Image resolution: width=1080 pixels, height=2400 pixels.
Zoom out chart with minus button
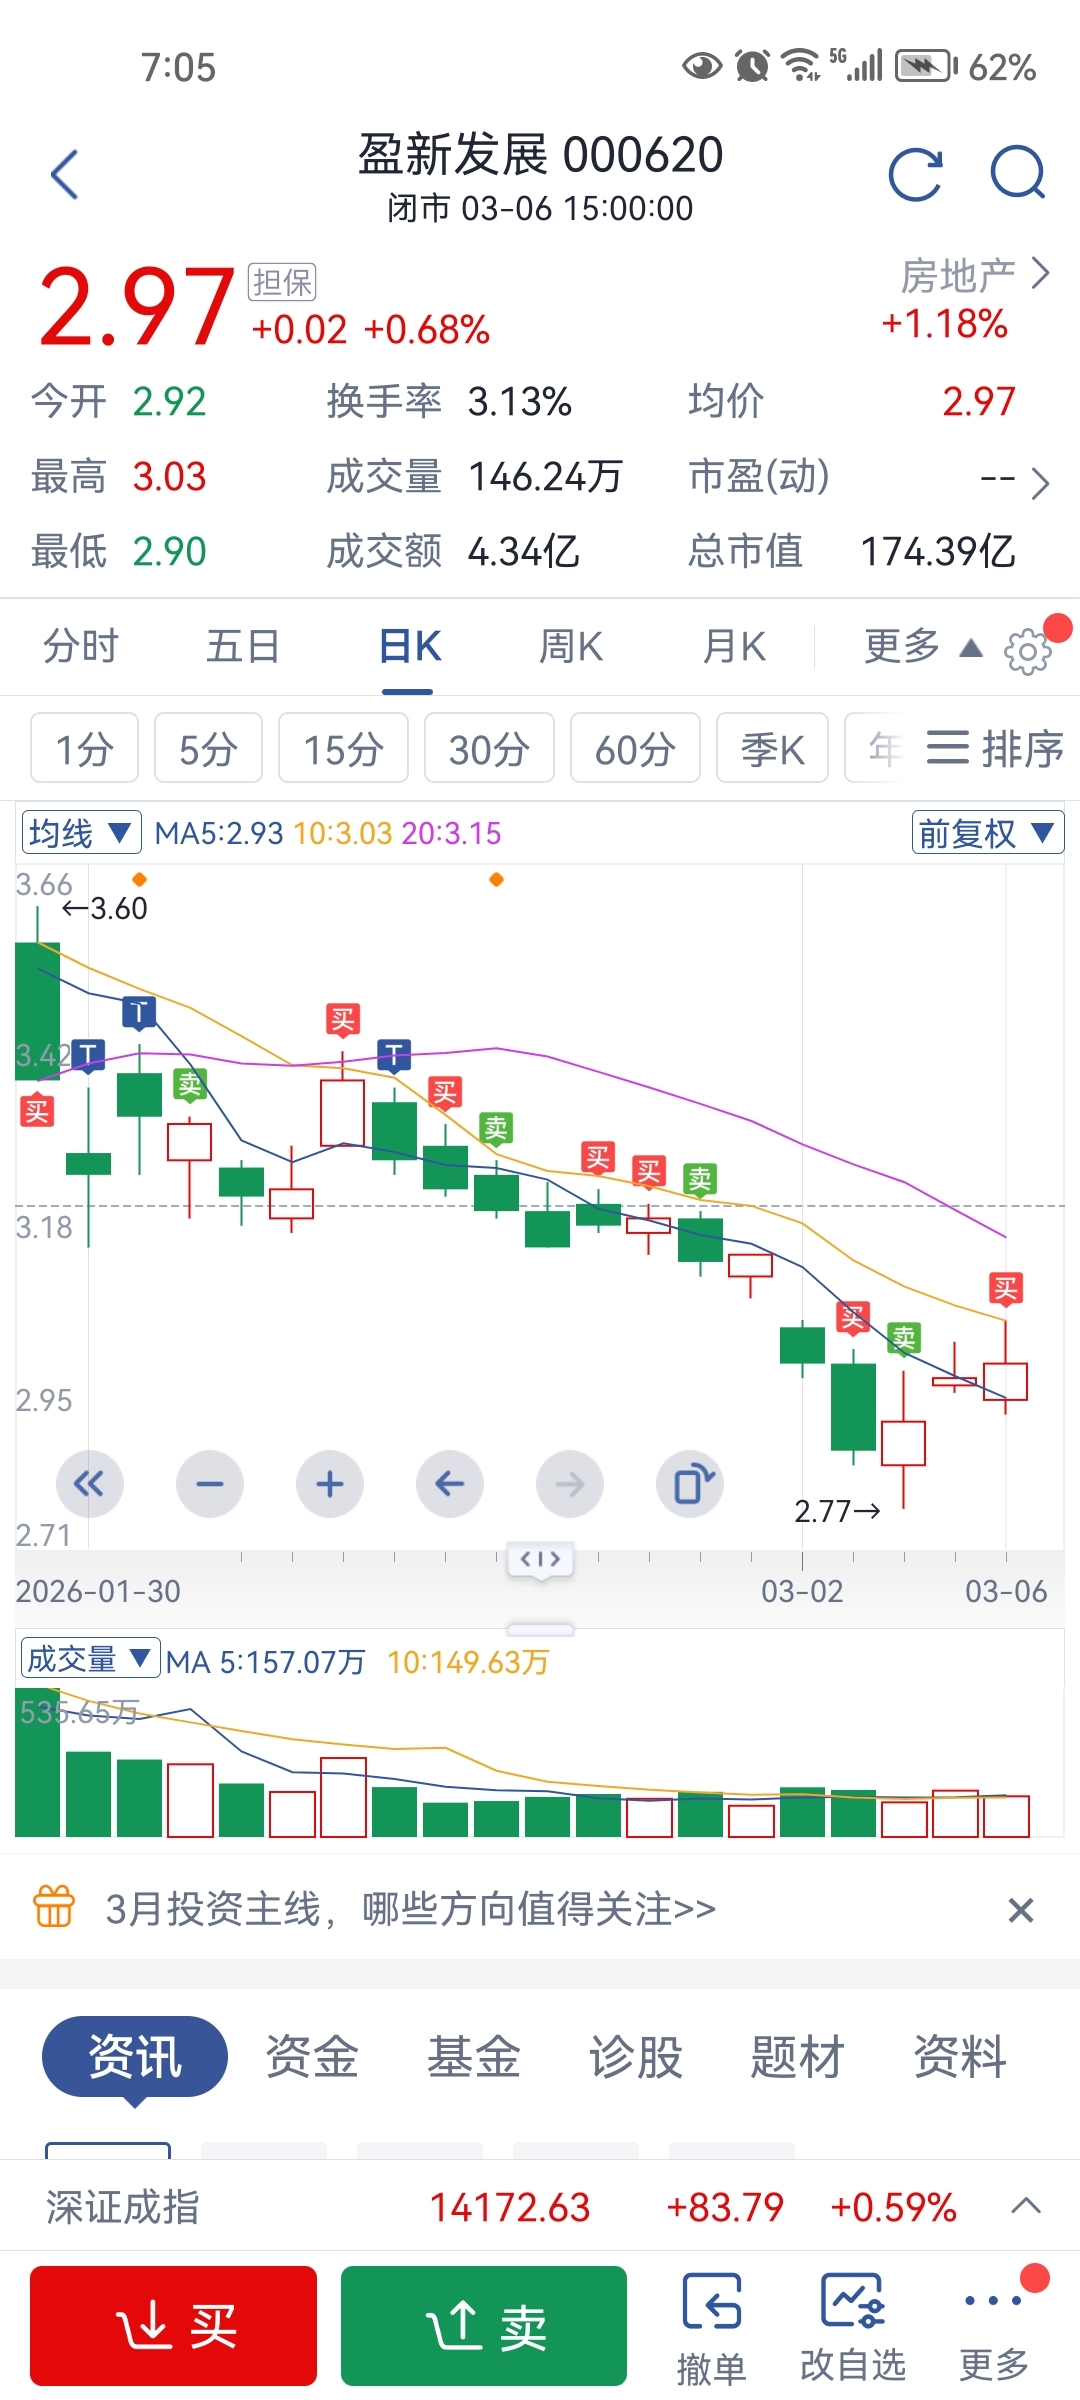(x=210, y=1484)
